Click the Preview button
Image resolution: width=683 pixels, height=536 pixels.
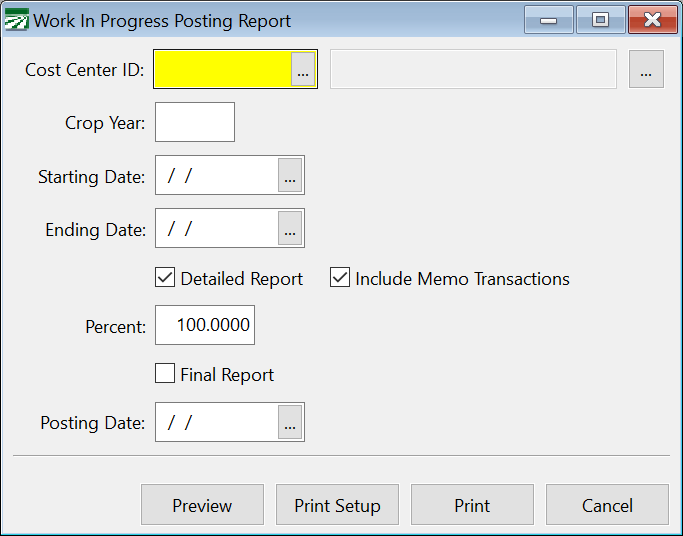tap(202, 505)
